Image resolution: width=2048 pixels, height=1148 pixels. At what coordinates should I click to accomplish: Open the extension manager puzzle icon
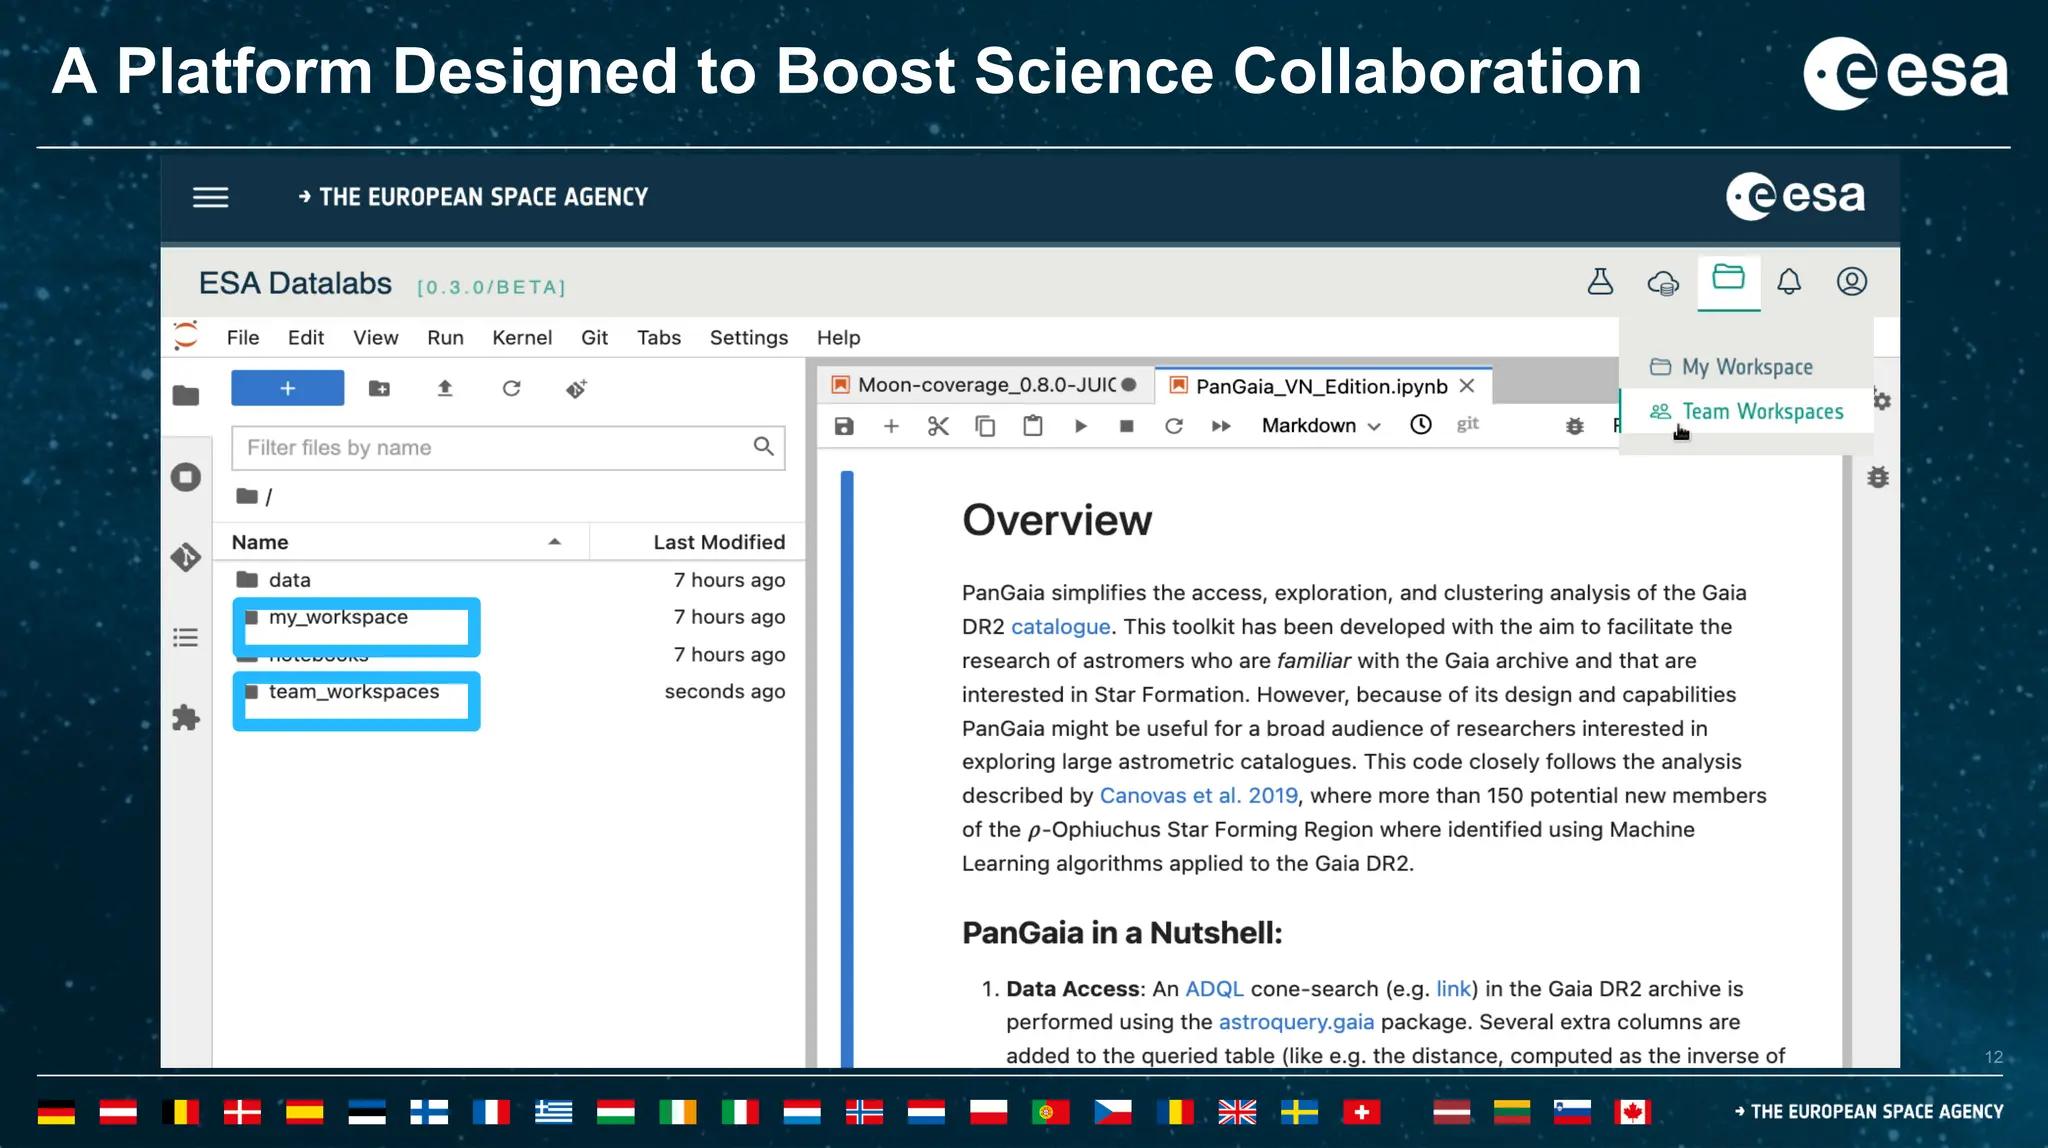tap(186, 717)
